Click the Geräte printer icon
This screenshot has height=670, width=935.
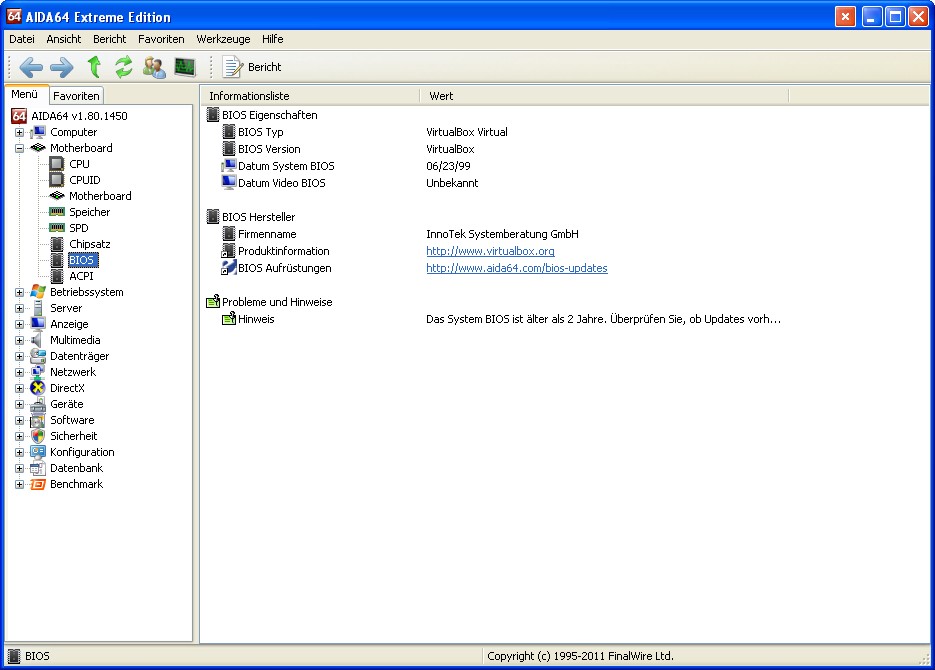pyautogui.click(x=38, y=404)
